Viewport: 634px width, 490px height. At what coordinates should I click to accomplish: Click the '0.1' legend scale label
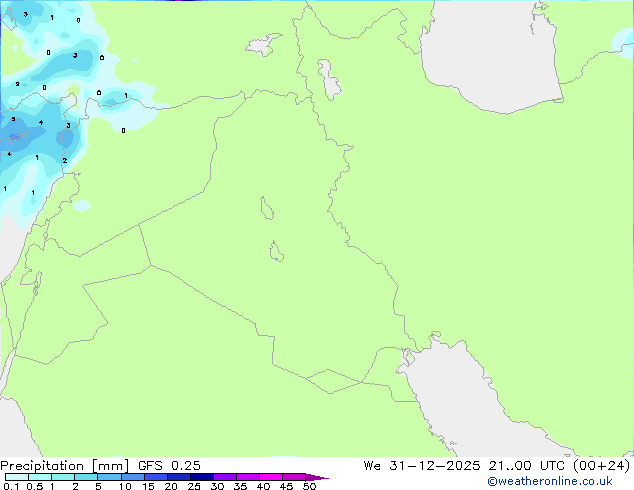[11, 486]
